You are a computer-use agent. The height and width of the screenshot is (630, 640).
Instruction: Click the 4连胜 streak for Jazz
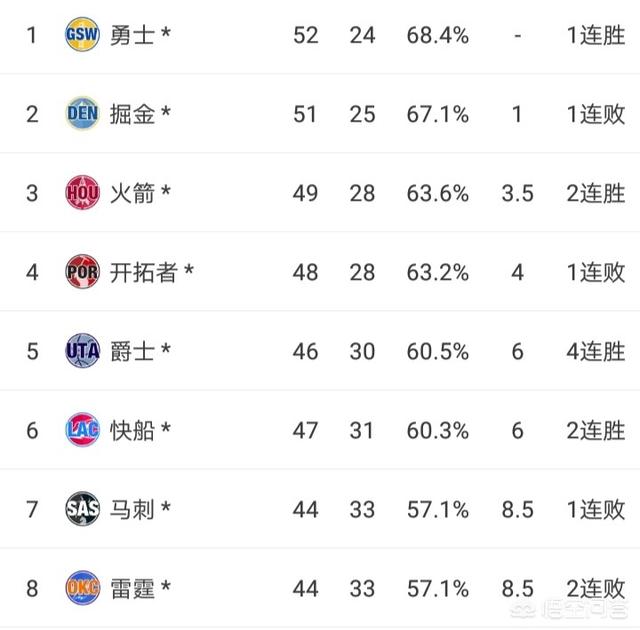click(x=596, y=352)
